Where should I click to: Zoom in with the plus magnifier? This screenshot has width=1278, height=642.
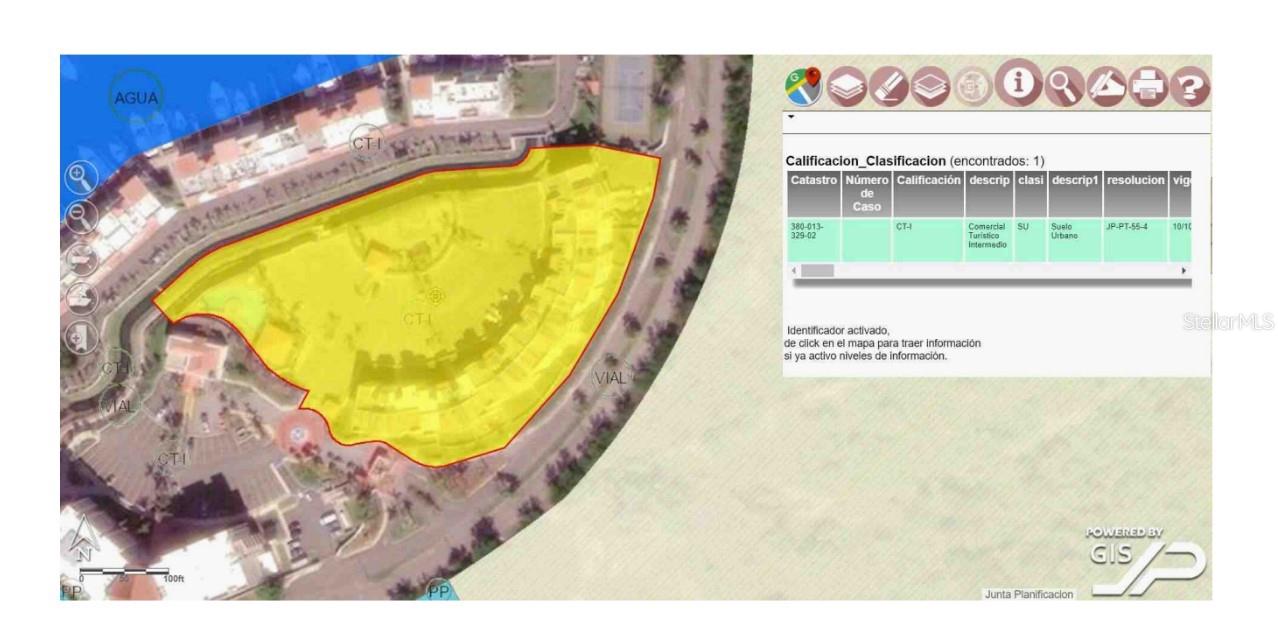pos(81,178)
